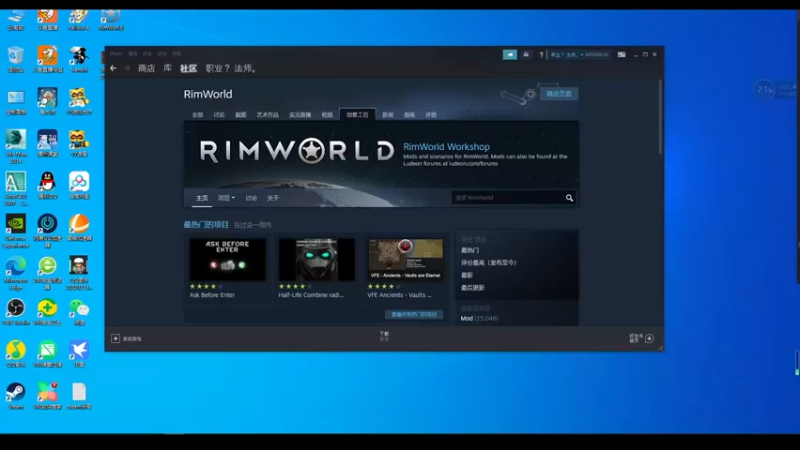This screenshot has width=800, height=450.
Task: Open the RimWorld Workshop title link
Action: (446, 147)
